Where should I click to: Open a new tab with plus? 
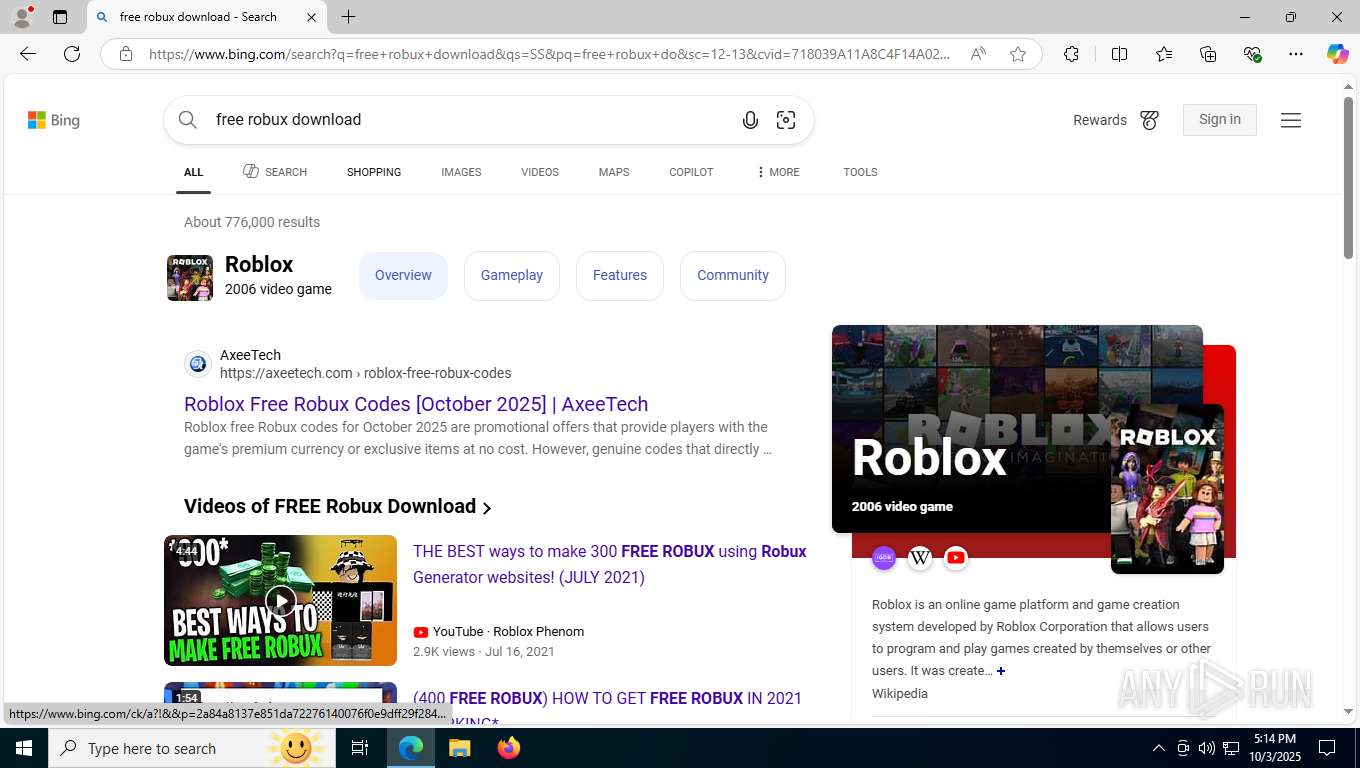pyautogui.click(x=348, y=17)
